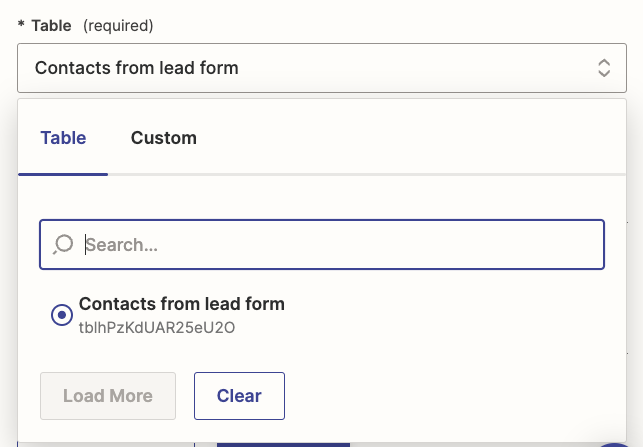Click the required asterisk marker
This screenshot has height=447, width=643.
pyautogui.click(x=21, y=24)
